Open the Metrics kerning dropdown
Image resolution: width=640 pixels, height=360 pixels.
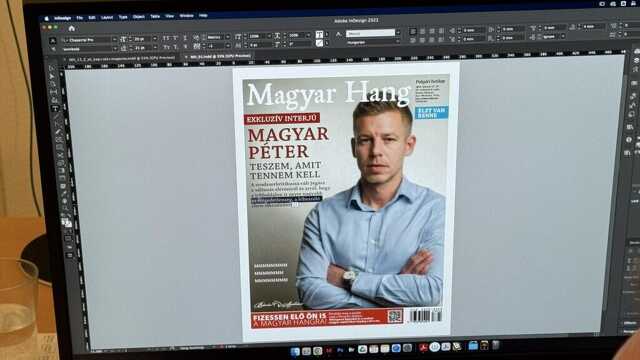(x=228, y=37)
